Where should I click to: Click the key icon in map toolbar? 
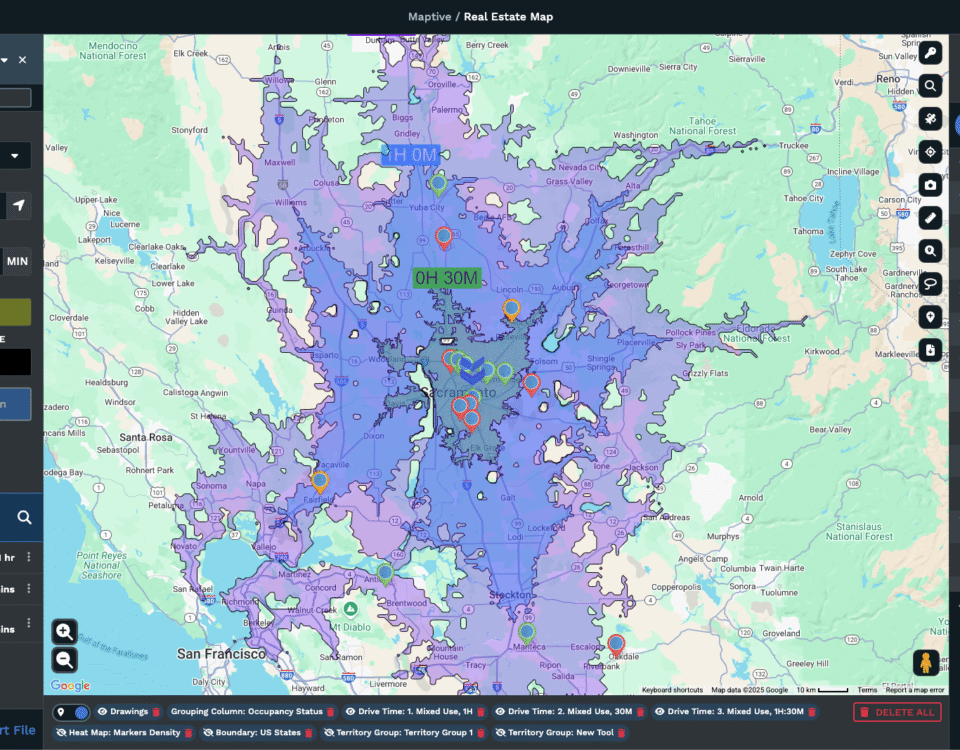(931, 54)
